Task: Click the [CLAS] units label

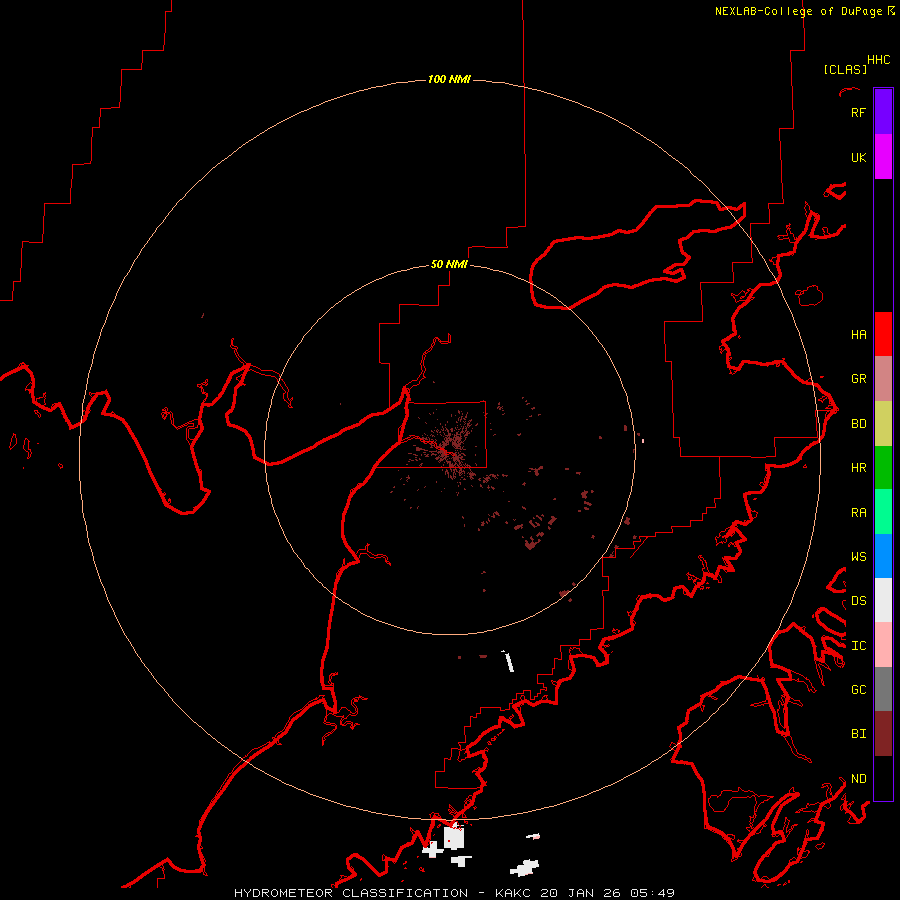Action: pos(845,69)
